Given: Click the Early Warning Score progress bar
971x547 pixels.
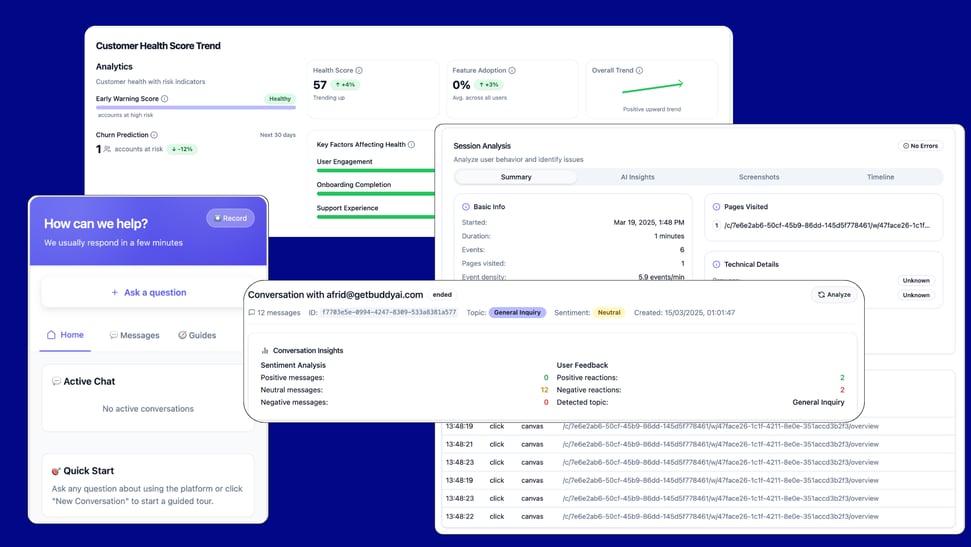Looking at the screenshot, I should coord(196,107).
